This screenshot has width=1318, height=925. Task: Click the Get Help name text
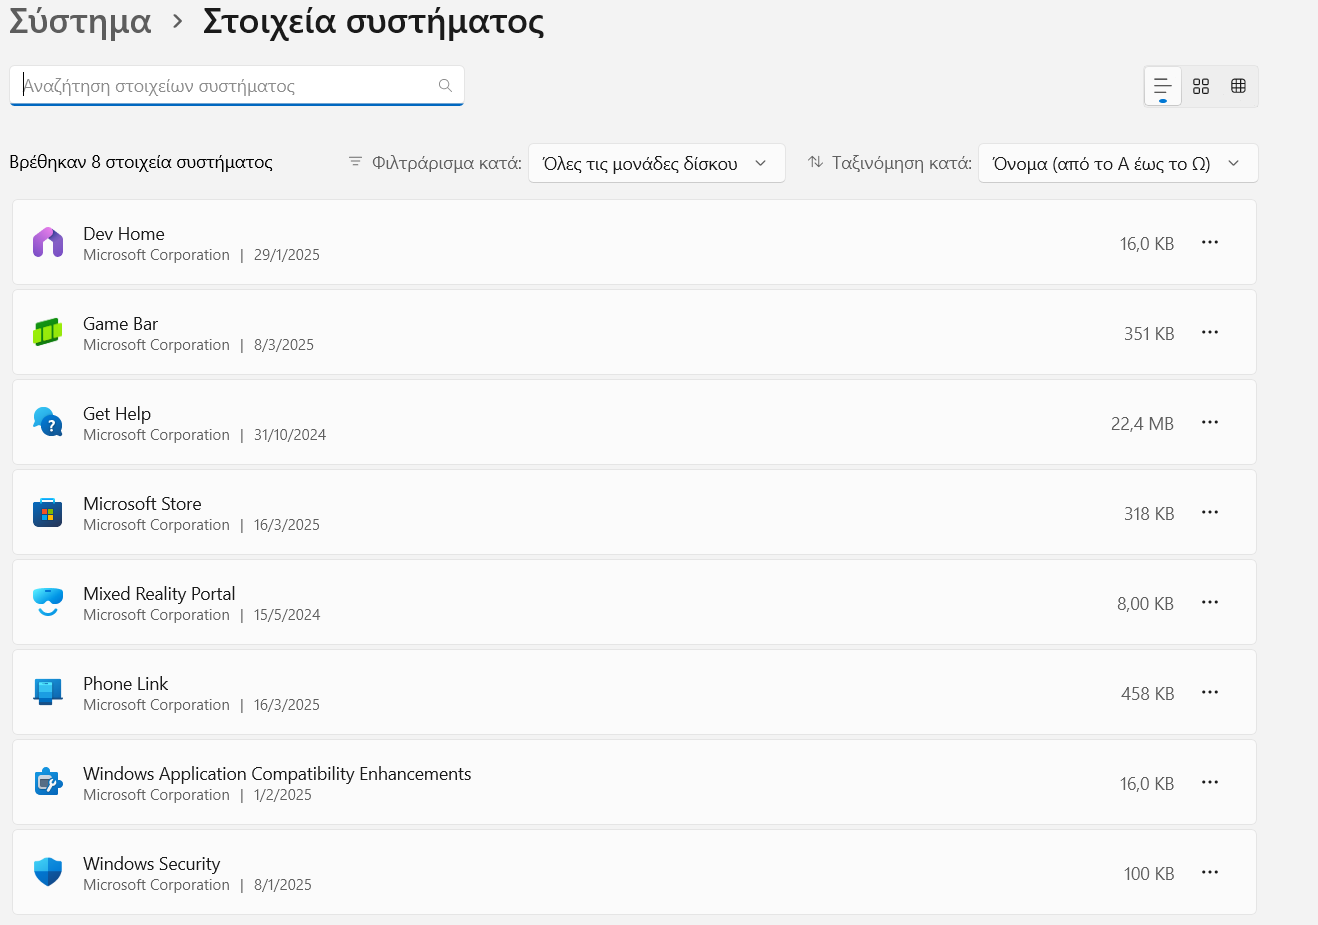tap(117, 414)
